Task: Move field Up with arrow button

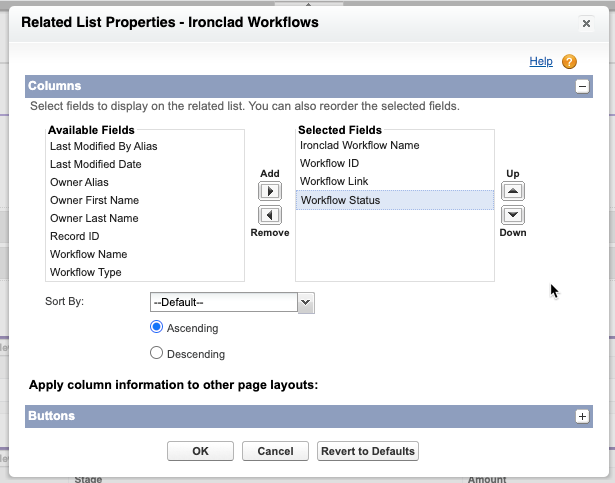Action: pos(513,191)
